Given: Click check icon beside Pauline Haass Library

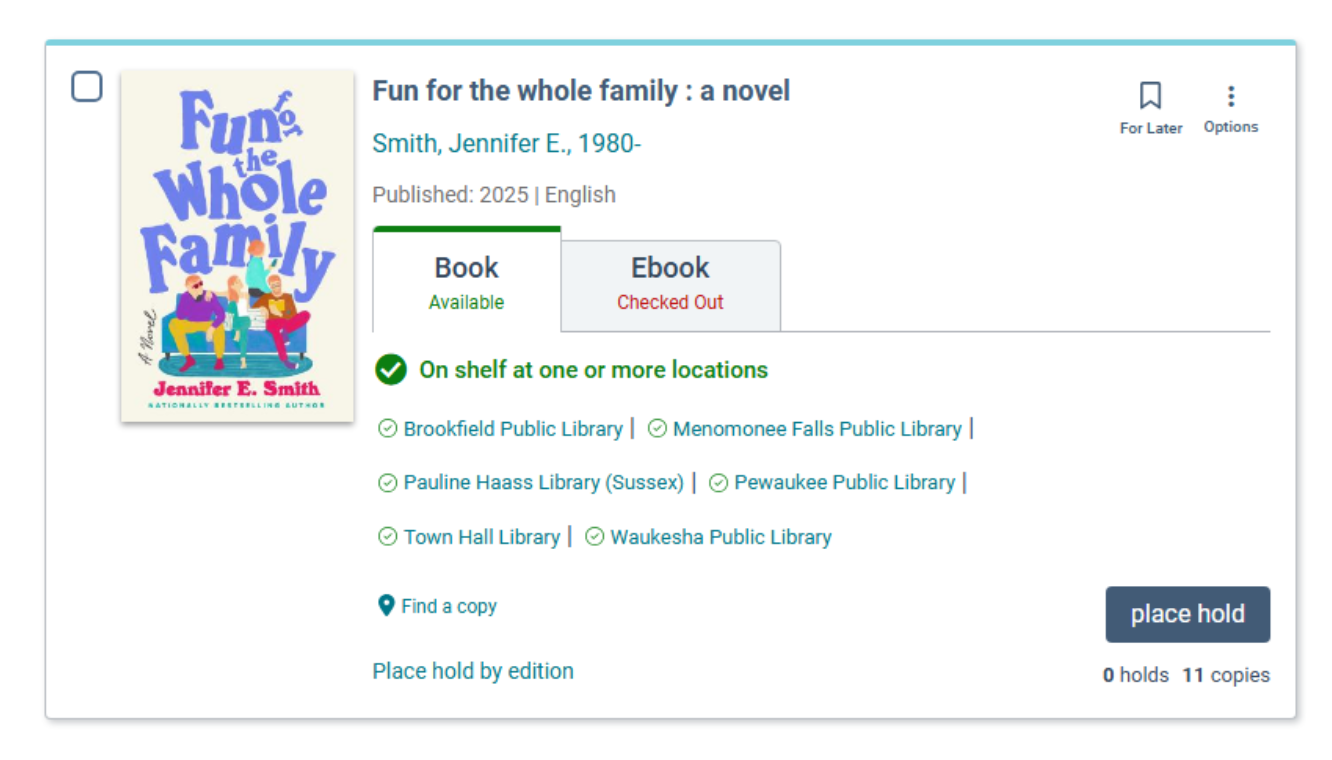Looking at the screenshot, I should coord(388,483).
